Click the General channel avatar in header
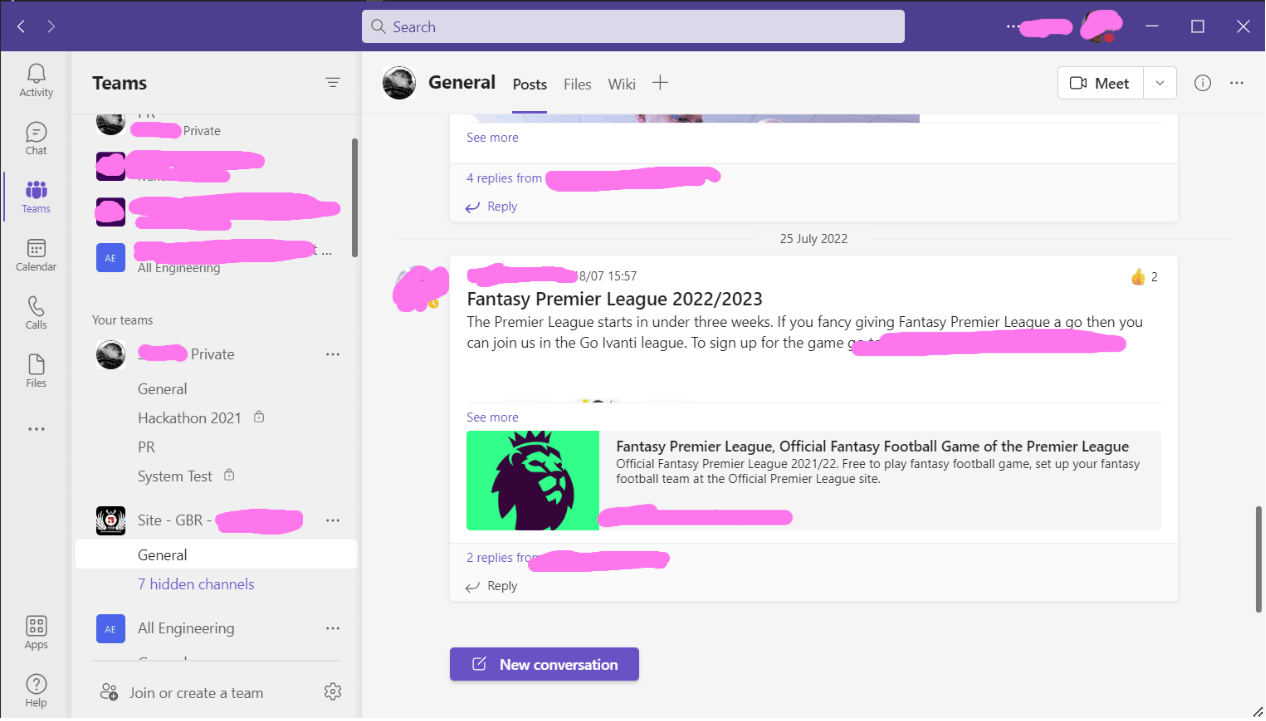 point(399,83)
